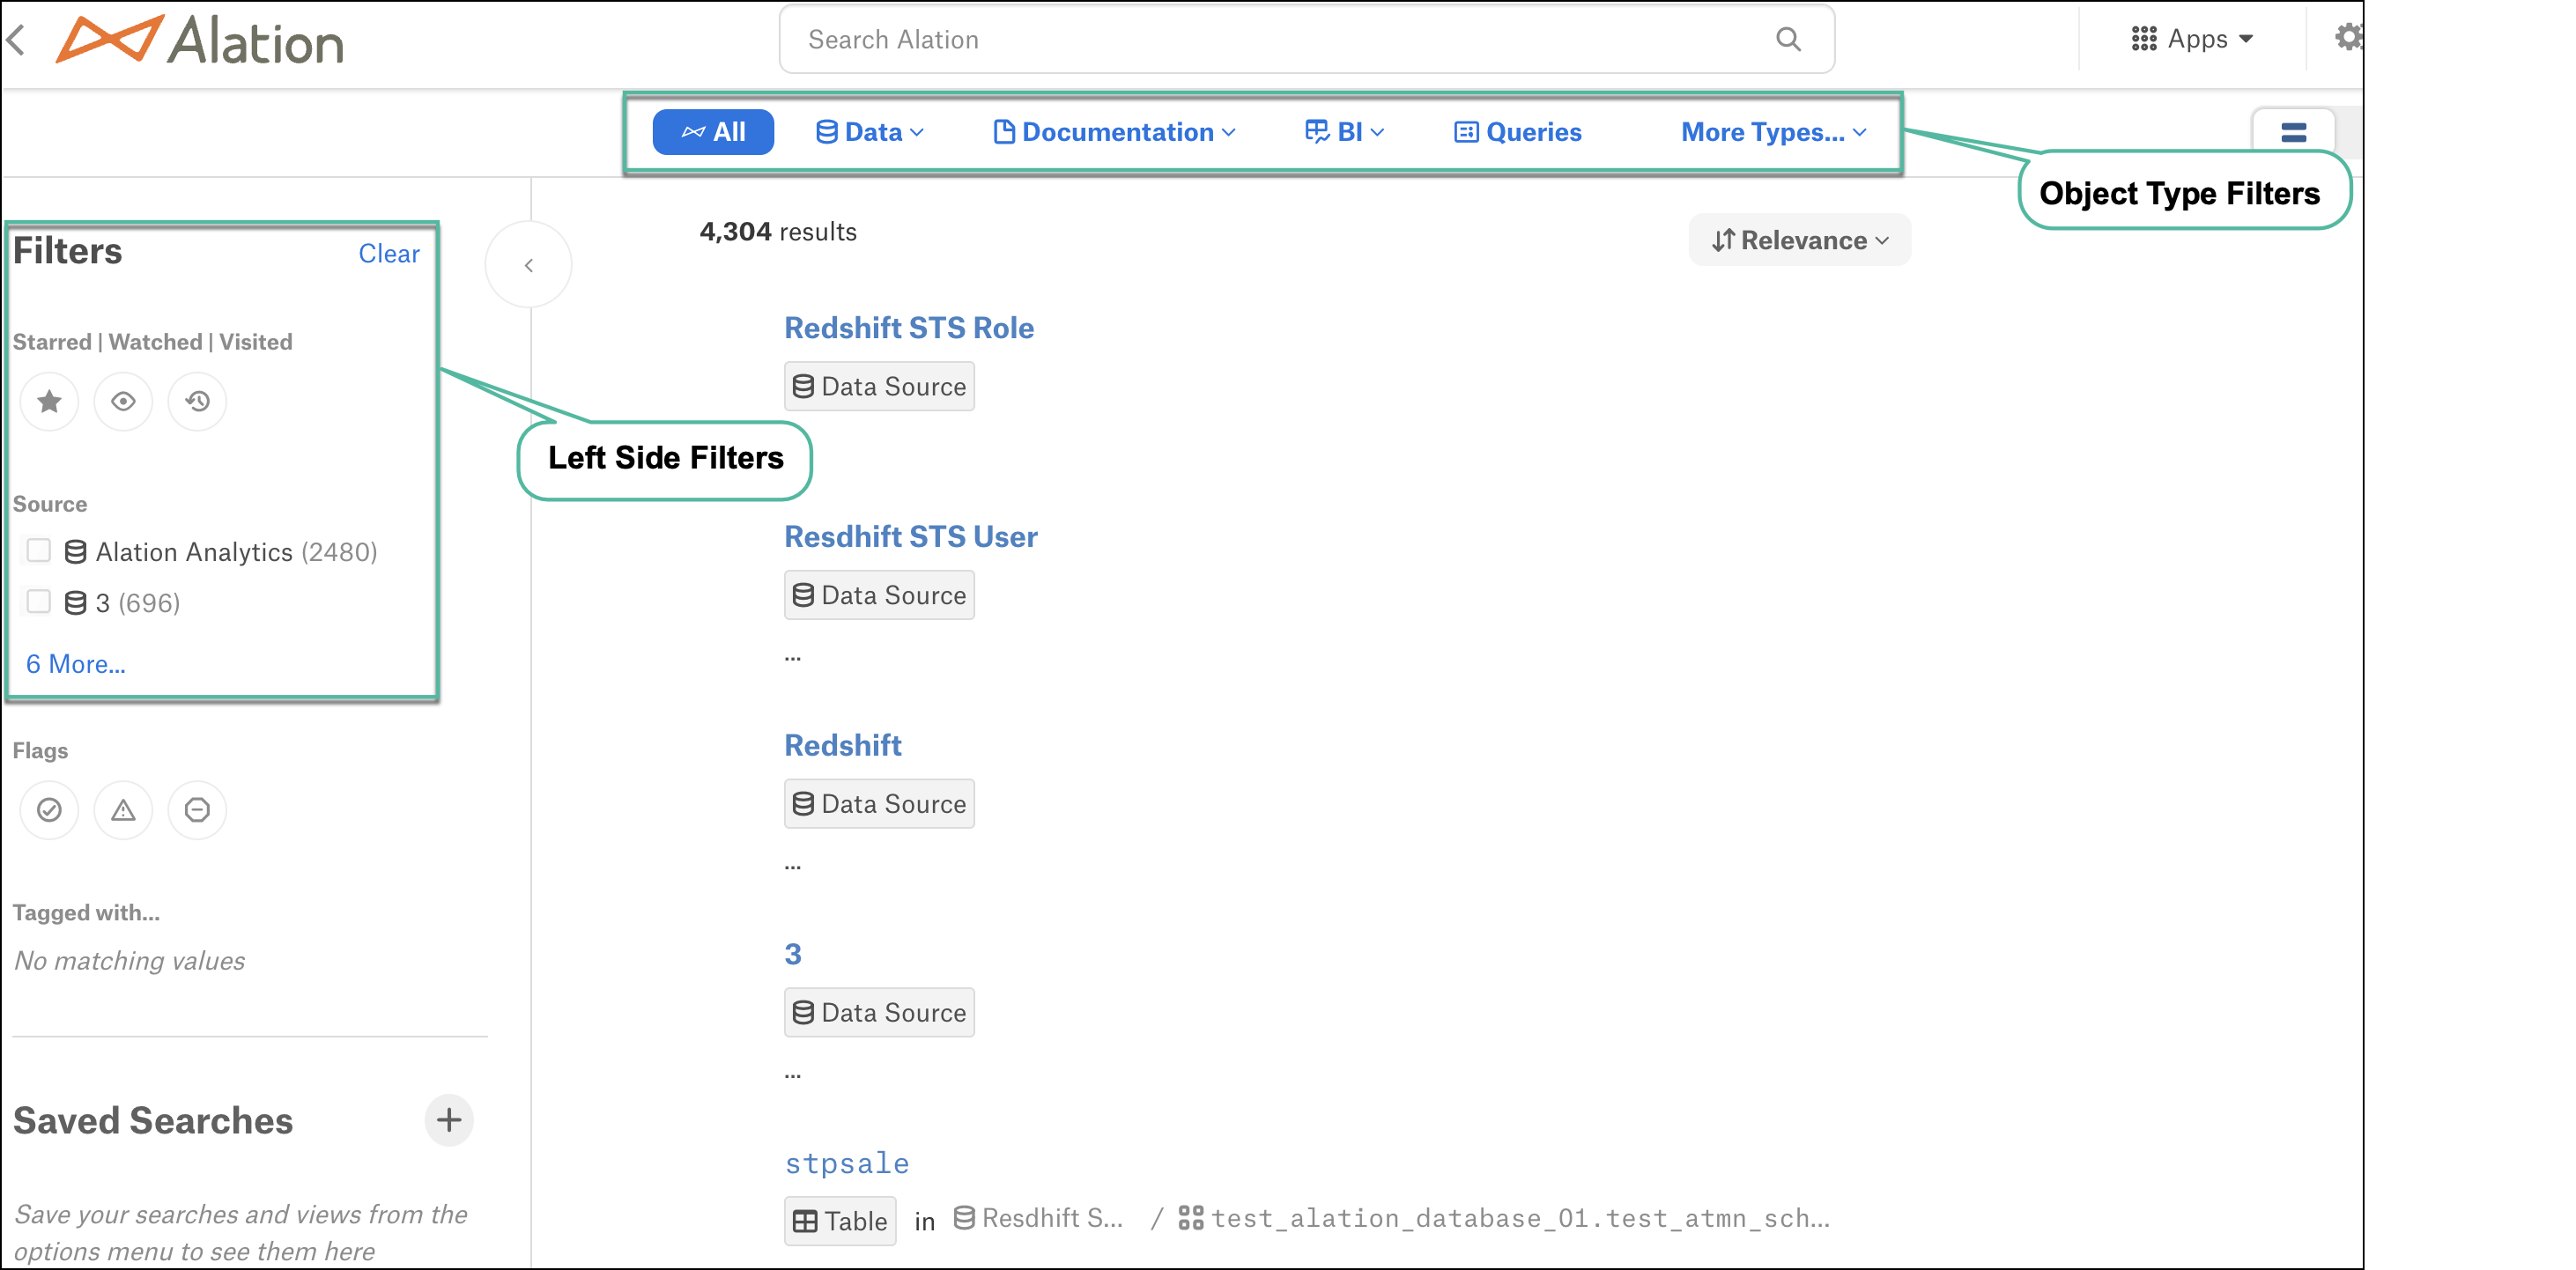Filter by Starred objects
The width and height of the screenshot is (2576, 1270).
click(49, 402)
